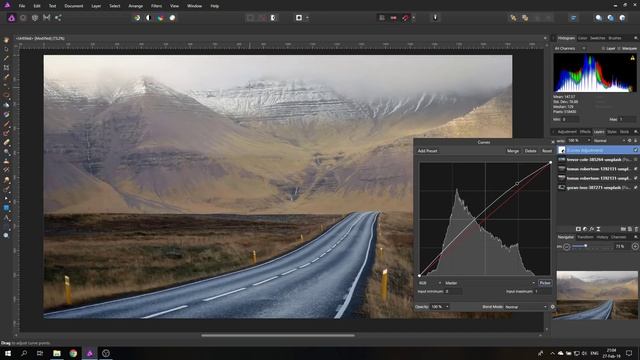640x360 pixels.
Task: Select the Flood Fill tool
Action: (6, 105)
